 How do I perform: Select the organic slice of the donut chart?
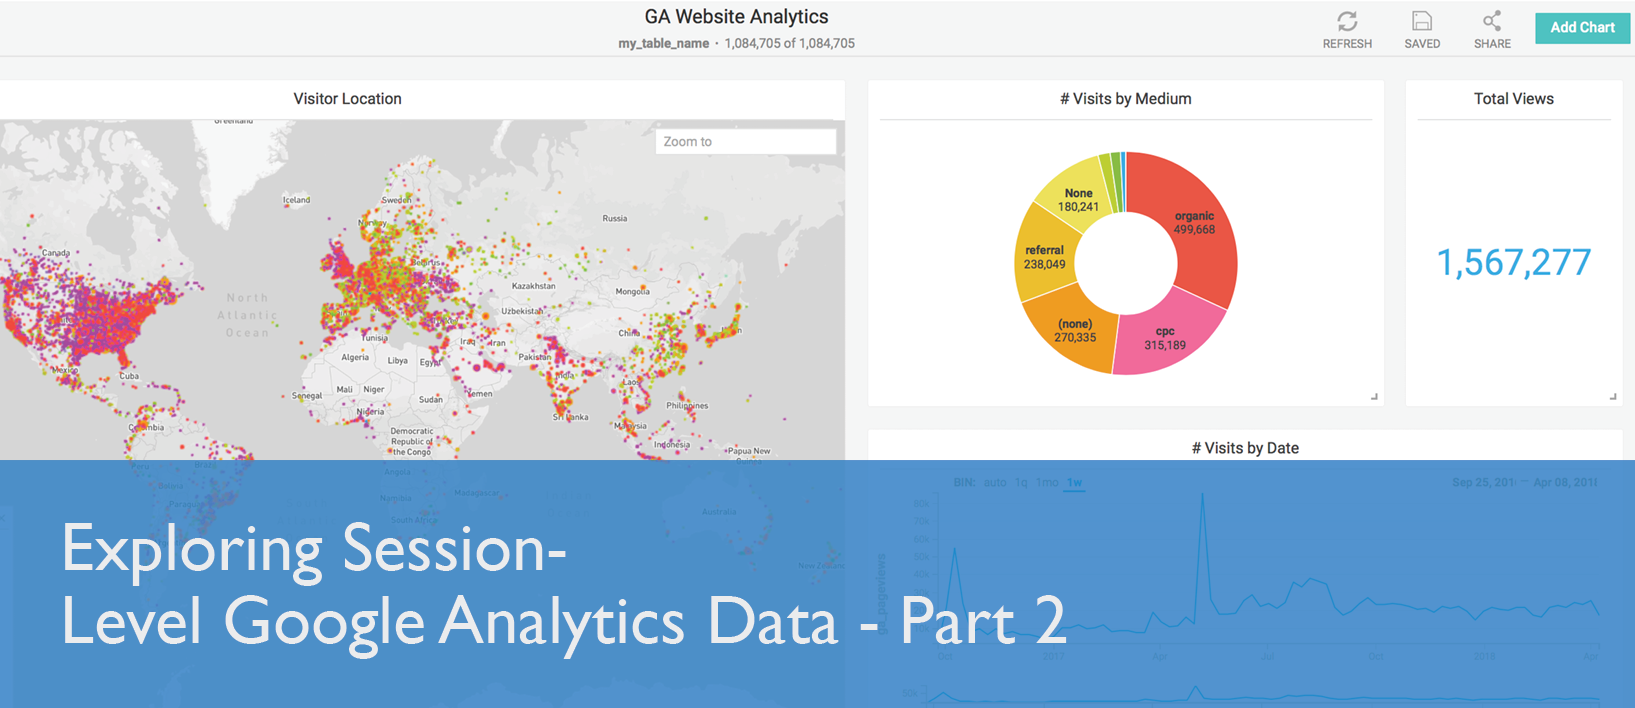pyautogui.click(x=1194, y=223)
